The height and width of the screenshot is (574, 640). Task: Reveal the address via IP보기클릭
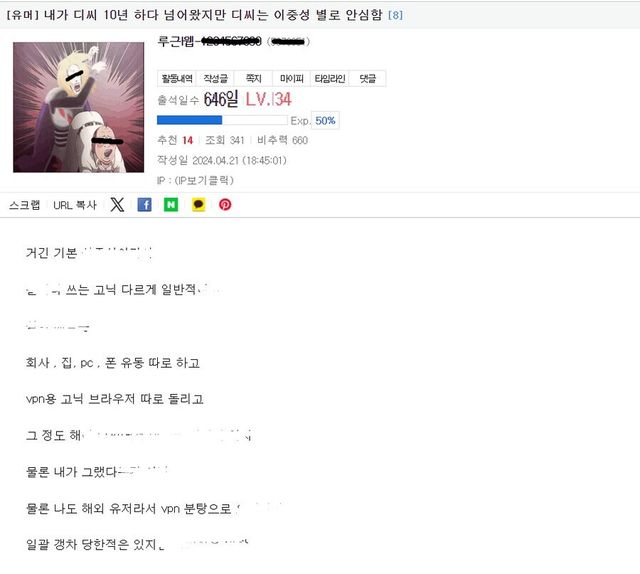(x=204, y=180)
